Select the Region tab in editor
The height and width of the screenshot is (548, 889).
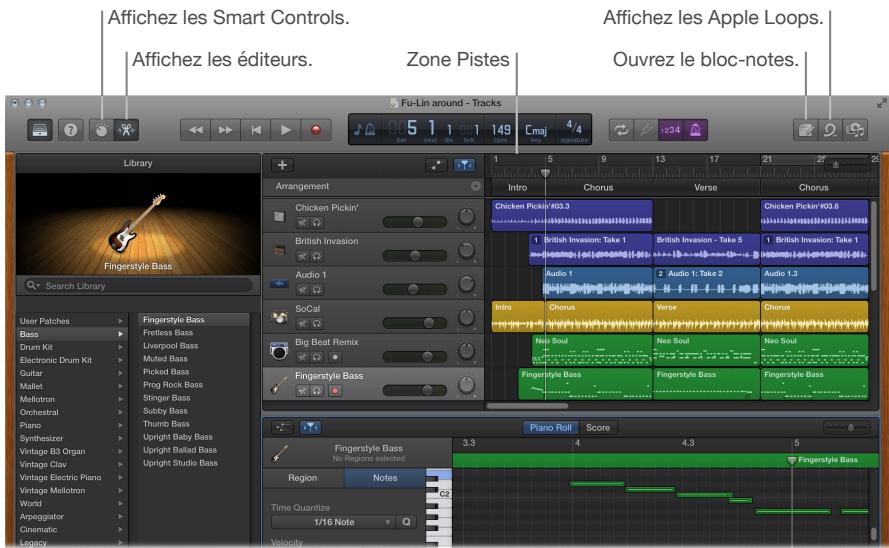pos(303,478)
